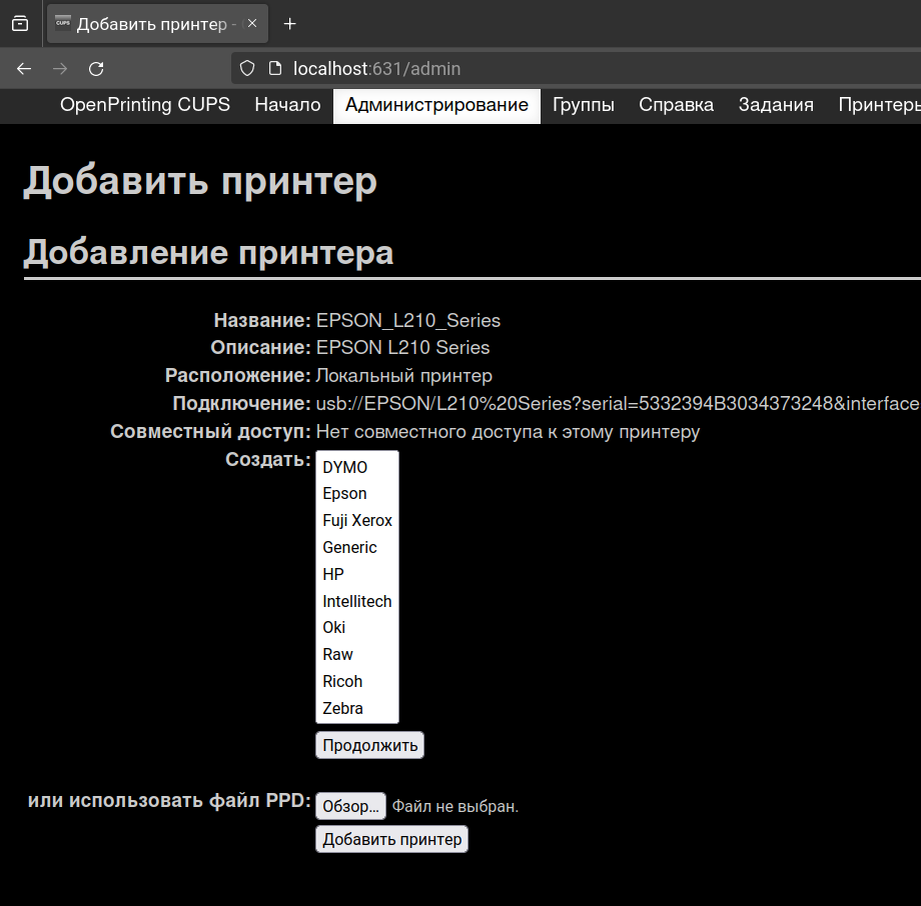This screenshot has height=906, width=921.
Task: Open the Группы section
Action: [583, 105]
